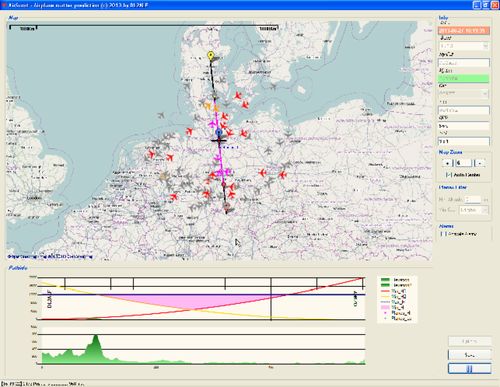Click the button above the pause control

point(469,355)
